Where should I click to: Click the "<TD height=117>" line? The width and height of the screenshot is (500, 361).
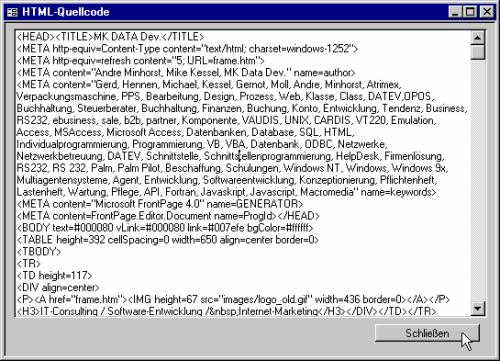[54, 276]
